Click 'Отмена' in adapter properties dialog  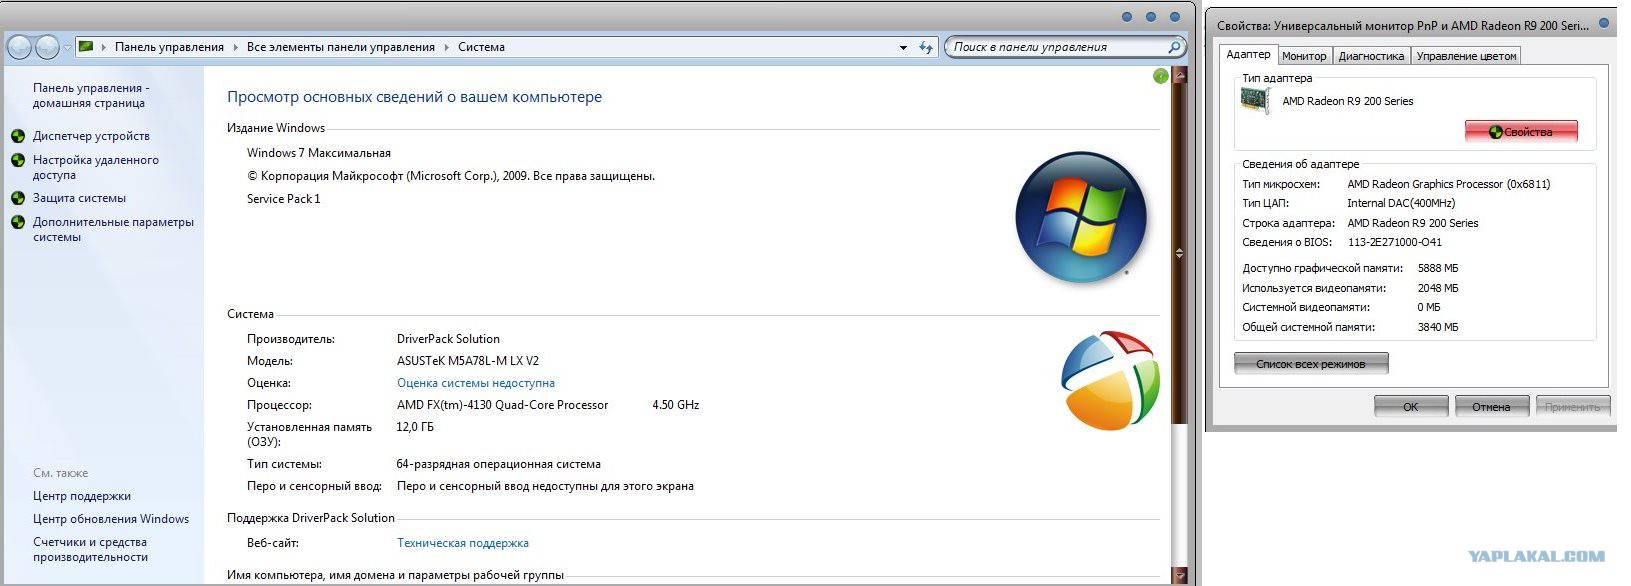[1491, 406]
